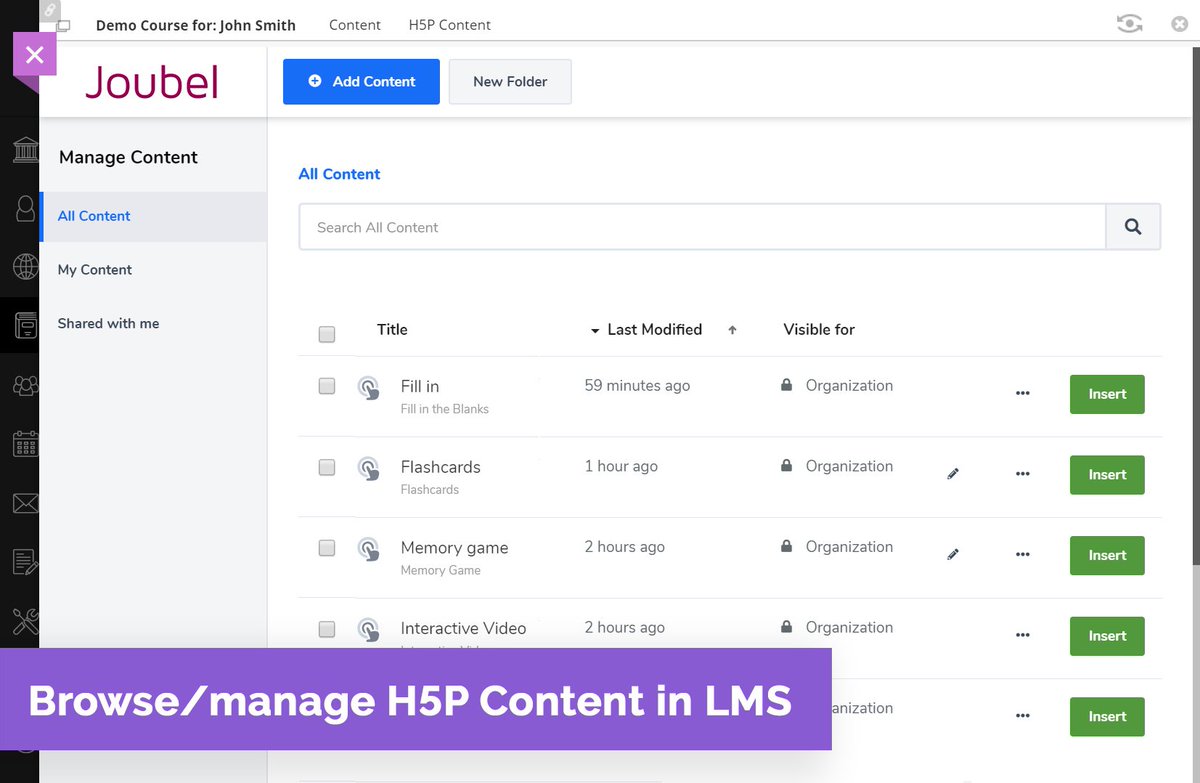Check the Interactive Video row checkbox
Screen dimensions: 1200x783
(327, 629)
